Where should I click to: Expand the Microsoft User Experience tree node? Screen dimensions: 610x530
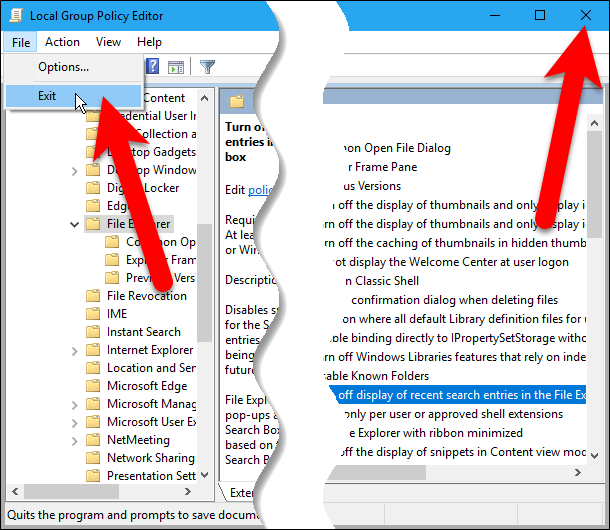pos(74,423)
